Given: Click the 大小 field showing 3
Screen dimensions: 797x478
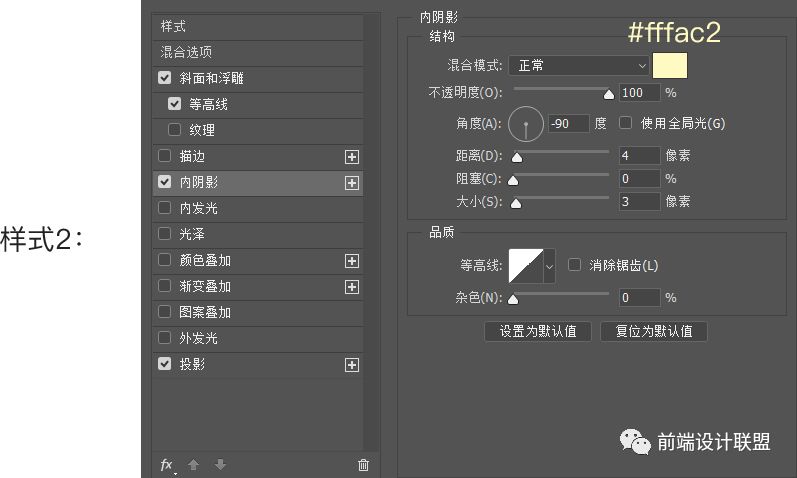Looking at the screenshot, I should pos(639,202).
